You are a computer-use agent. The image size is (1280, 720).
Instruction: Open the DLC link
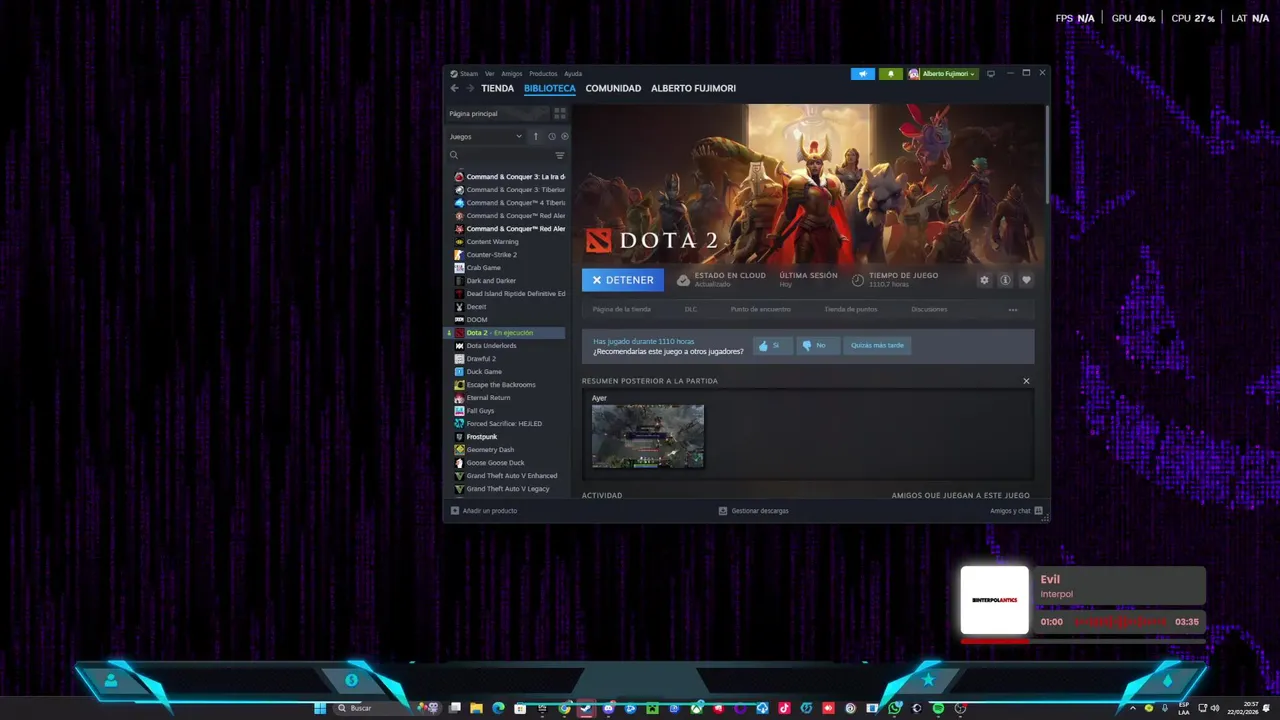(x=691, y=309)
